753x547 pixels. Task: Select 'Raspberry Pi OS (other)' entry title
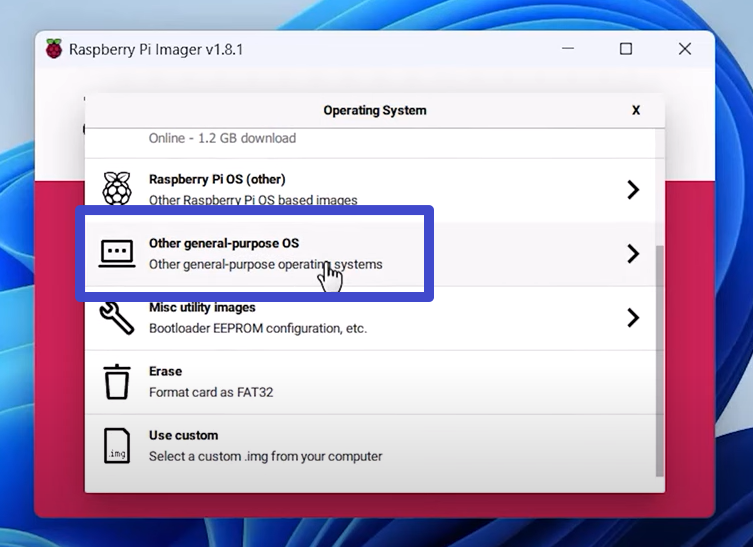coord(217,179)
